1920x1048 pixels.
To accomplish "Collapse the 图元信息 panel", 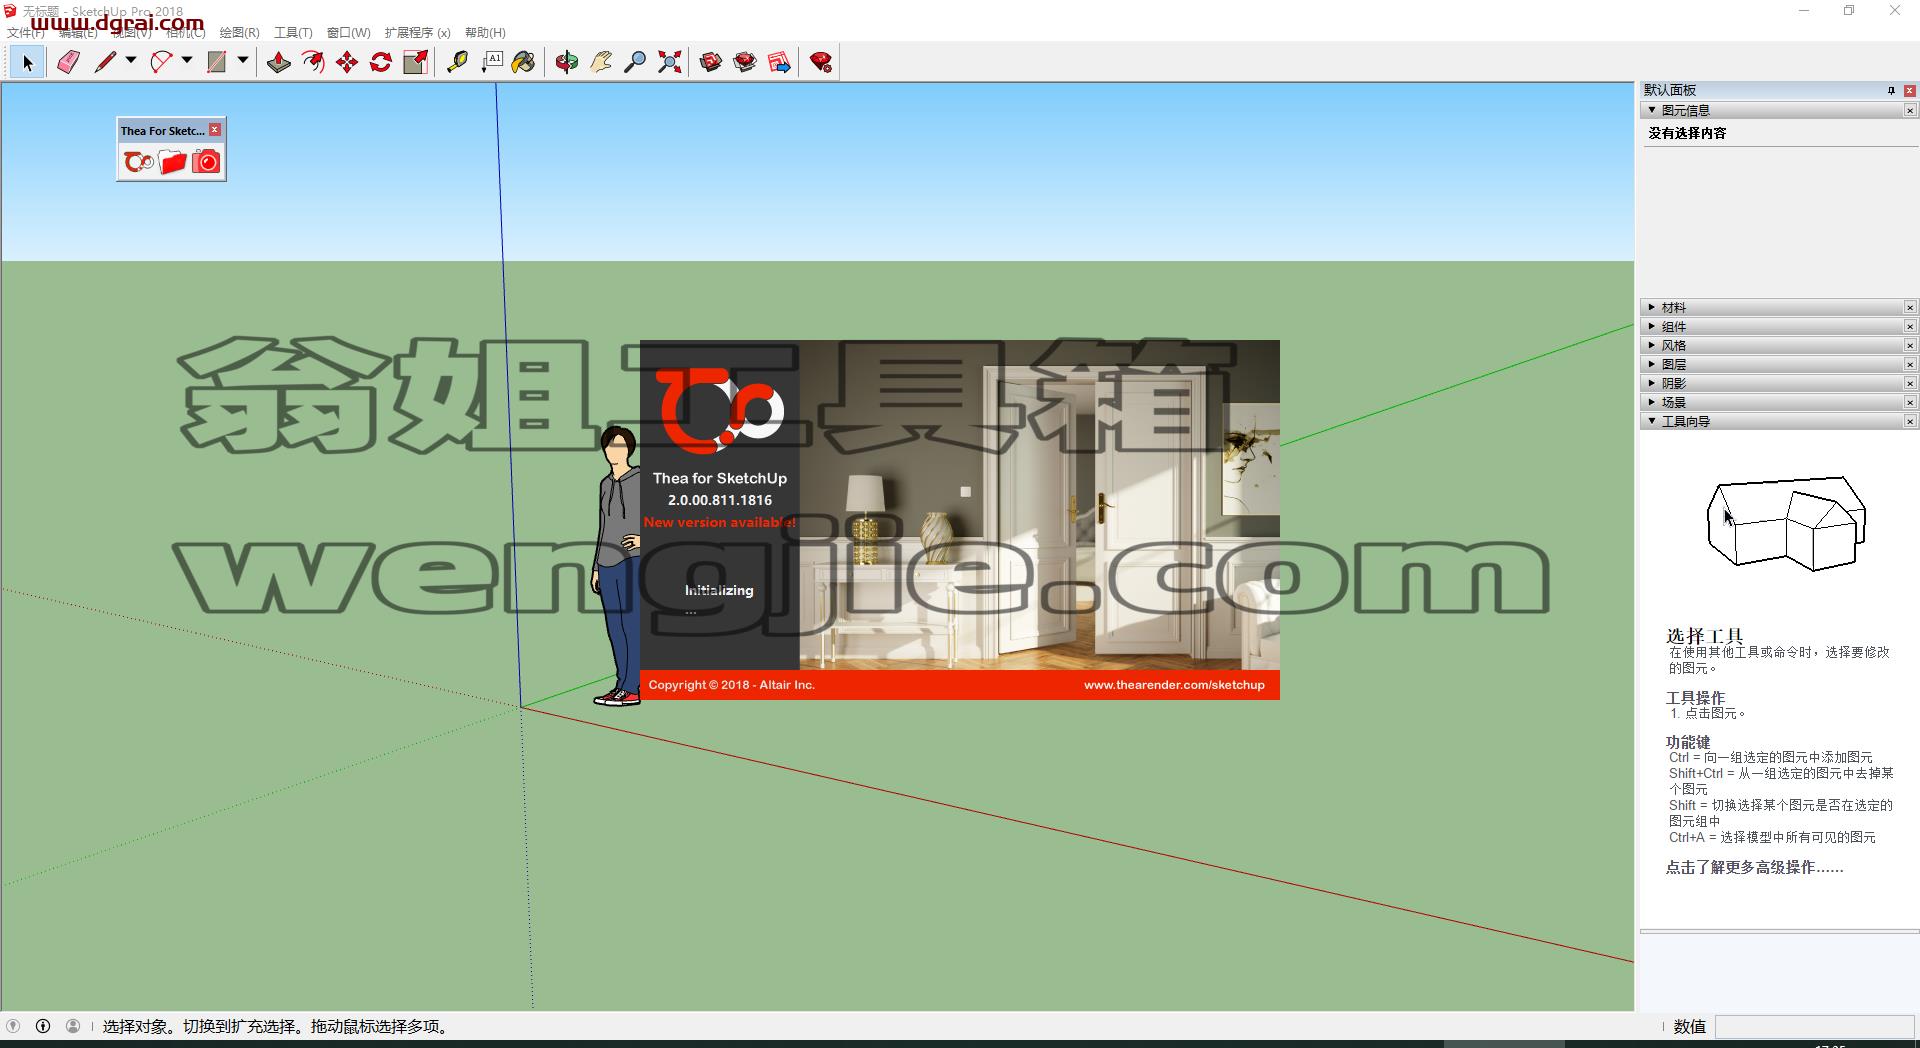I will click(x=1652, y=110).
